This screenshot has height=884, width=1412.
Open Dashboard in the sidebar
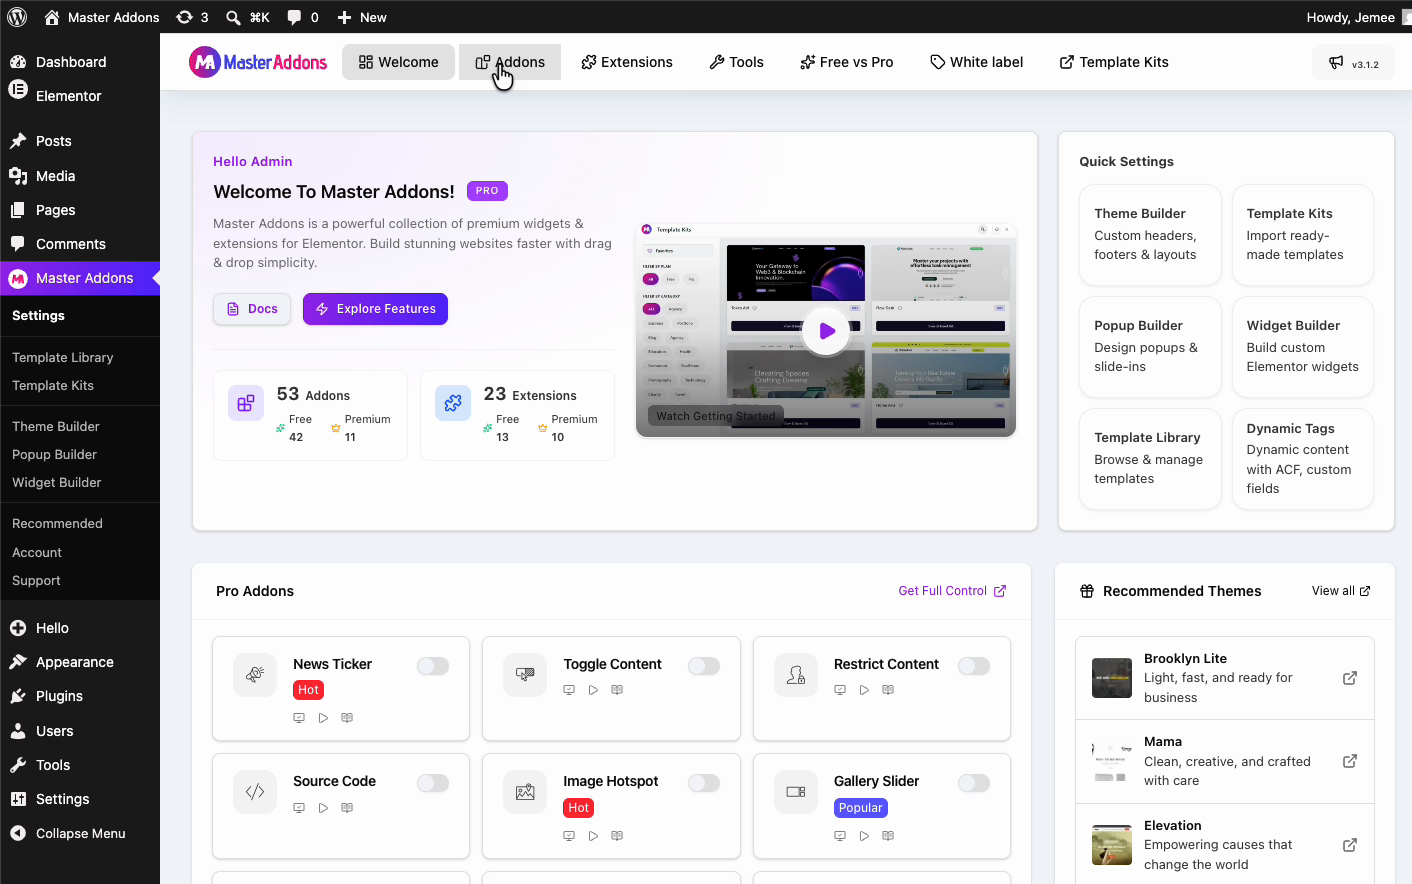[80, 62]
